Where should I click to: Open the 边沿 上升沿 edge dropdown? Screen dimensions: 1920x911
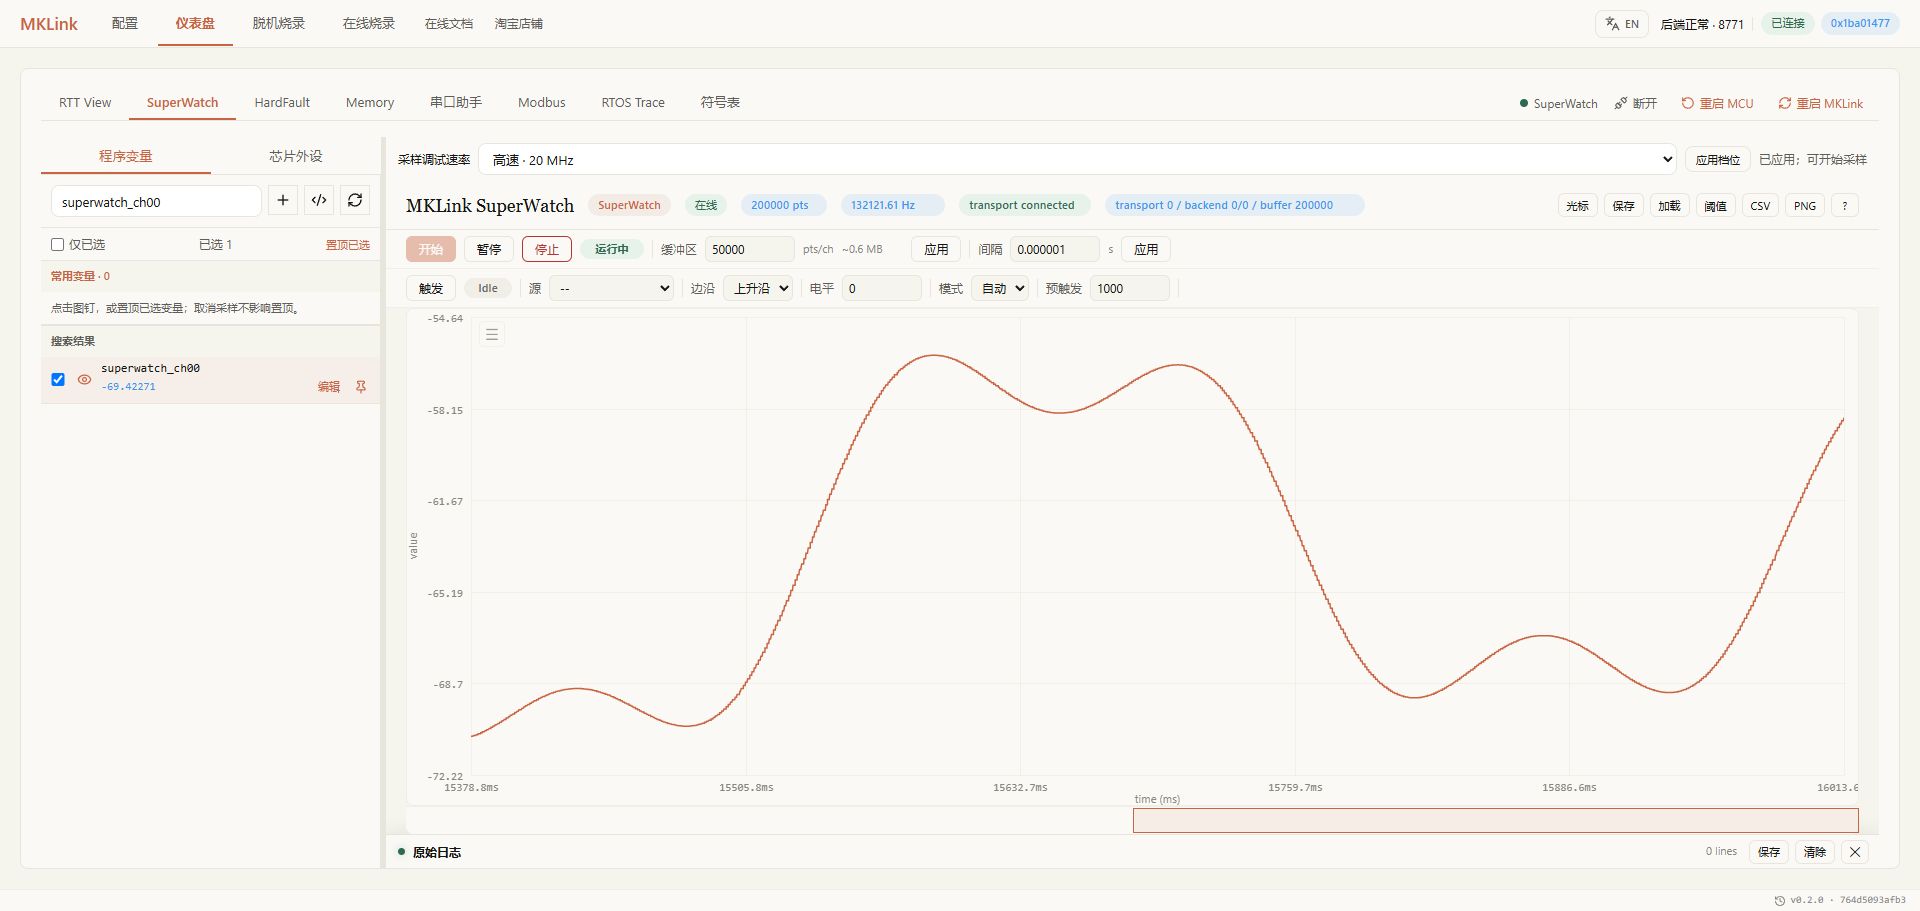pyautogui.click(x=758, y=289)
